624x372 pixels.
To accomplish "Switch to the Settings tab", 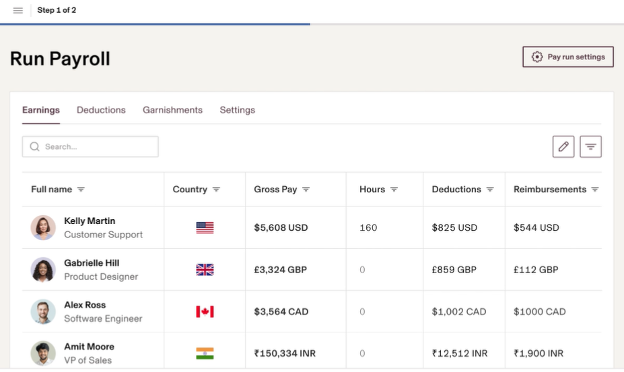I will (238, 110).
